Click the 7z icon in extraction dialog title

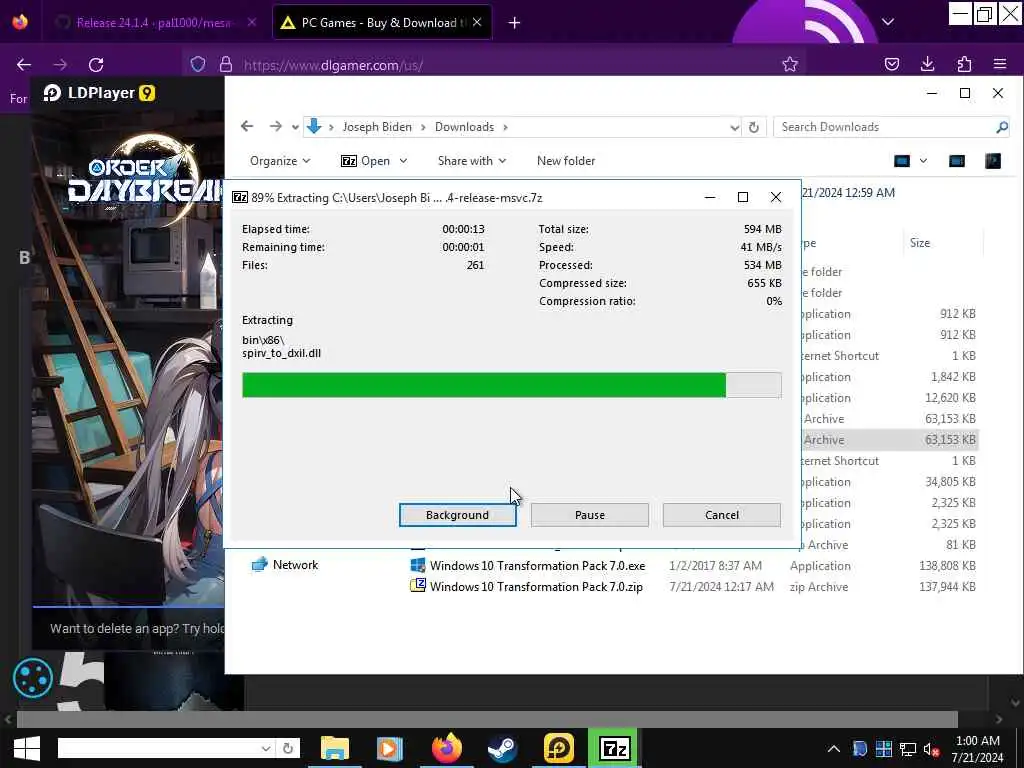pos(240,197)
